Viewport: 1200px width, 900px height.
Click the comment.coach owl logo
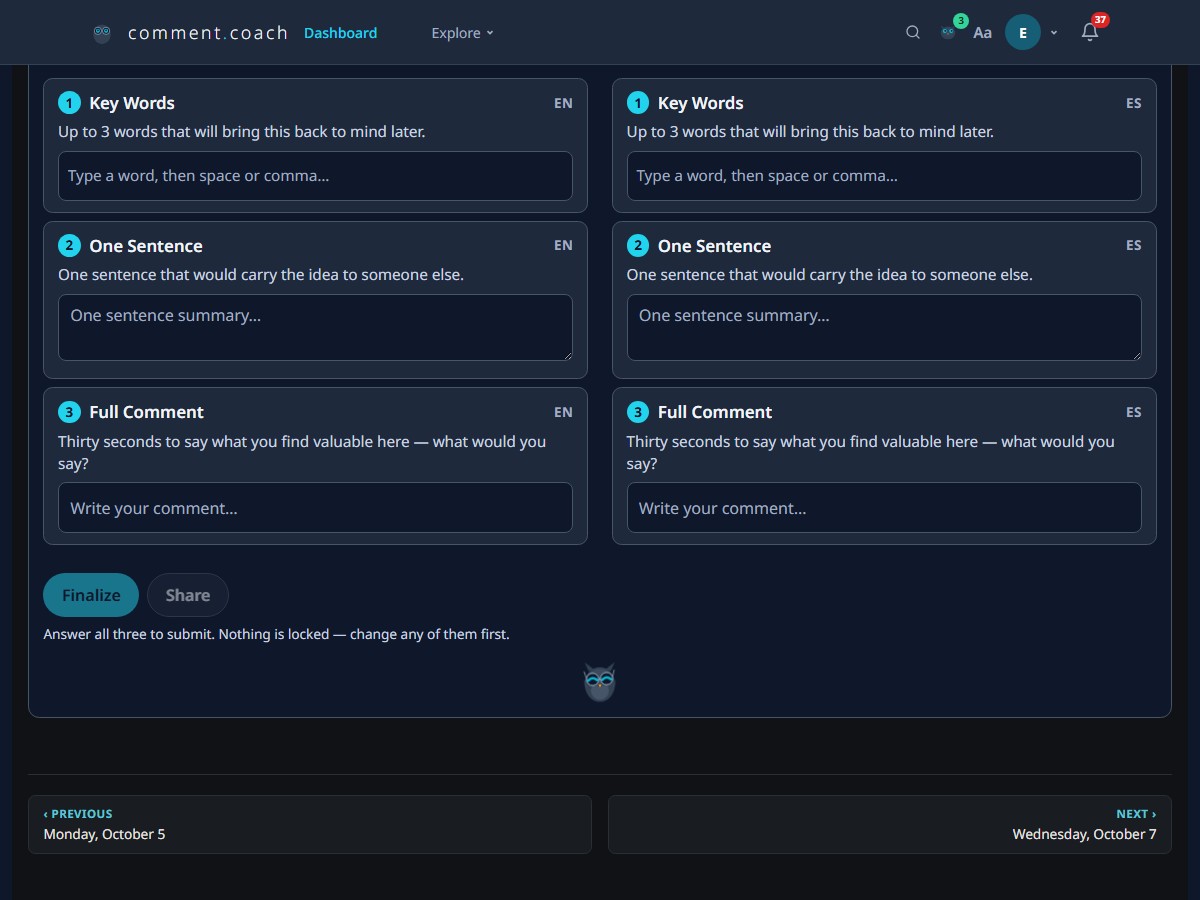point(102,33)
